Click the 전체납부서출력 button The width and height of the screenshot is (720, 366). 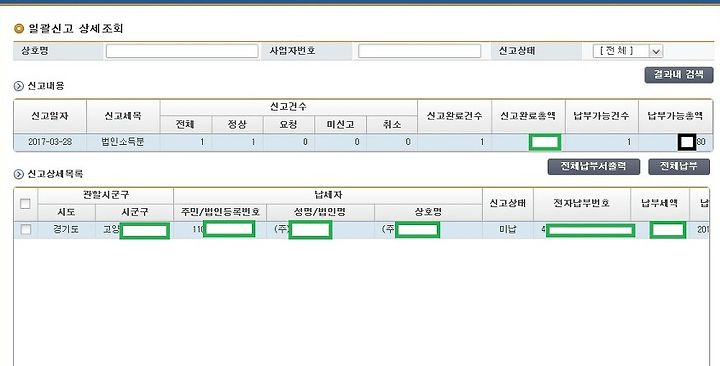click(593, 167)
